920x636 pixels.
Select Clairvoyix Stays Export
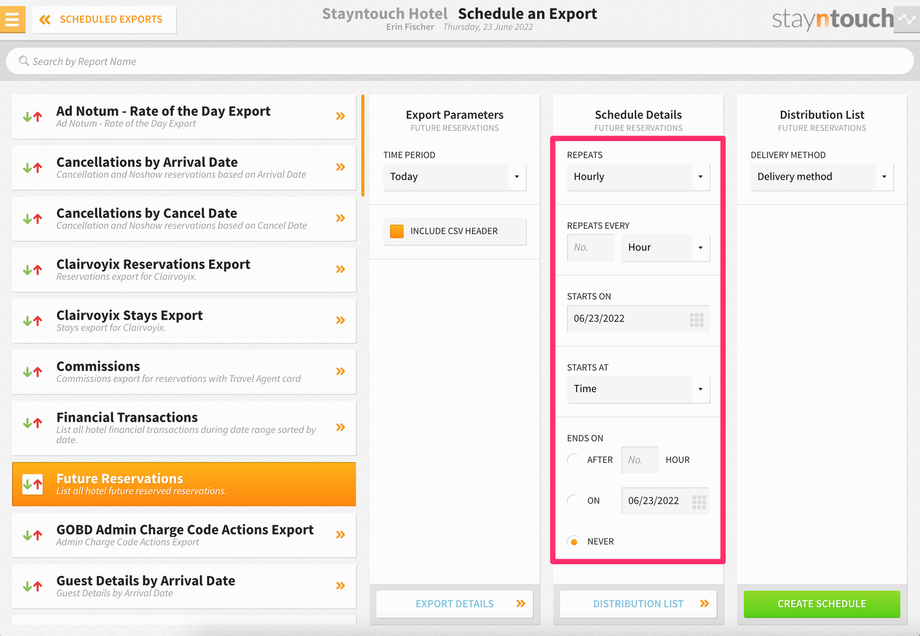[184, 321]
